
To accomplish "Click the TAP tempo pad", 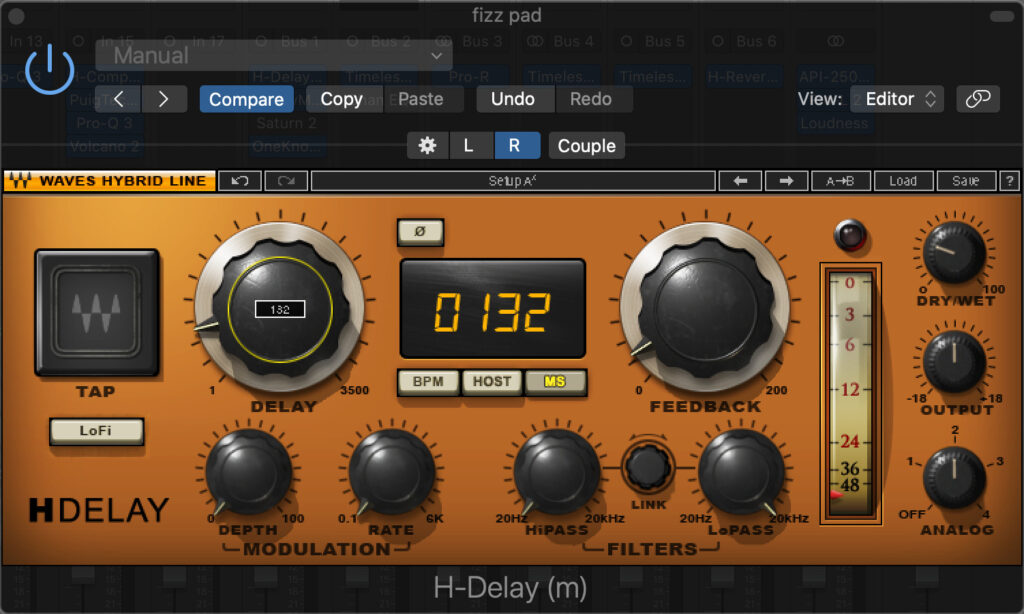I will click(97, 312).
